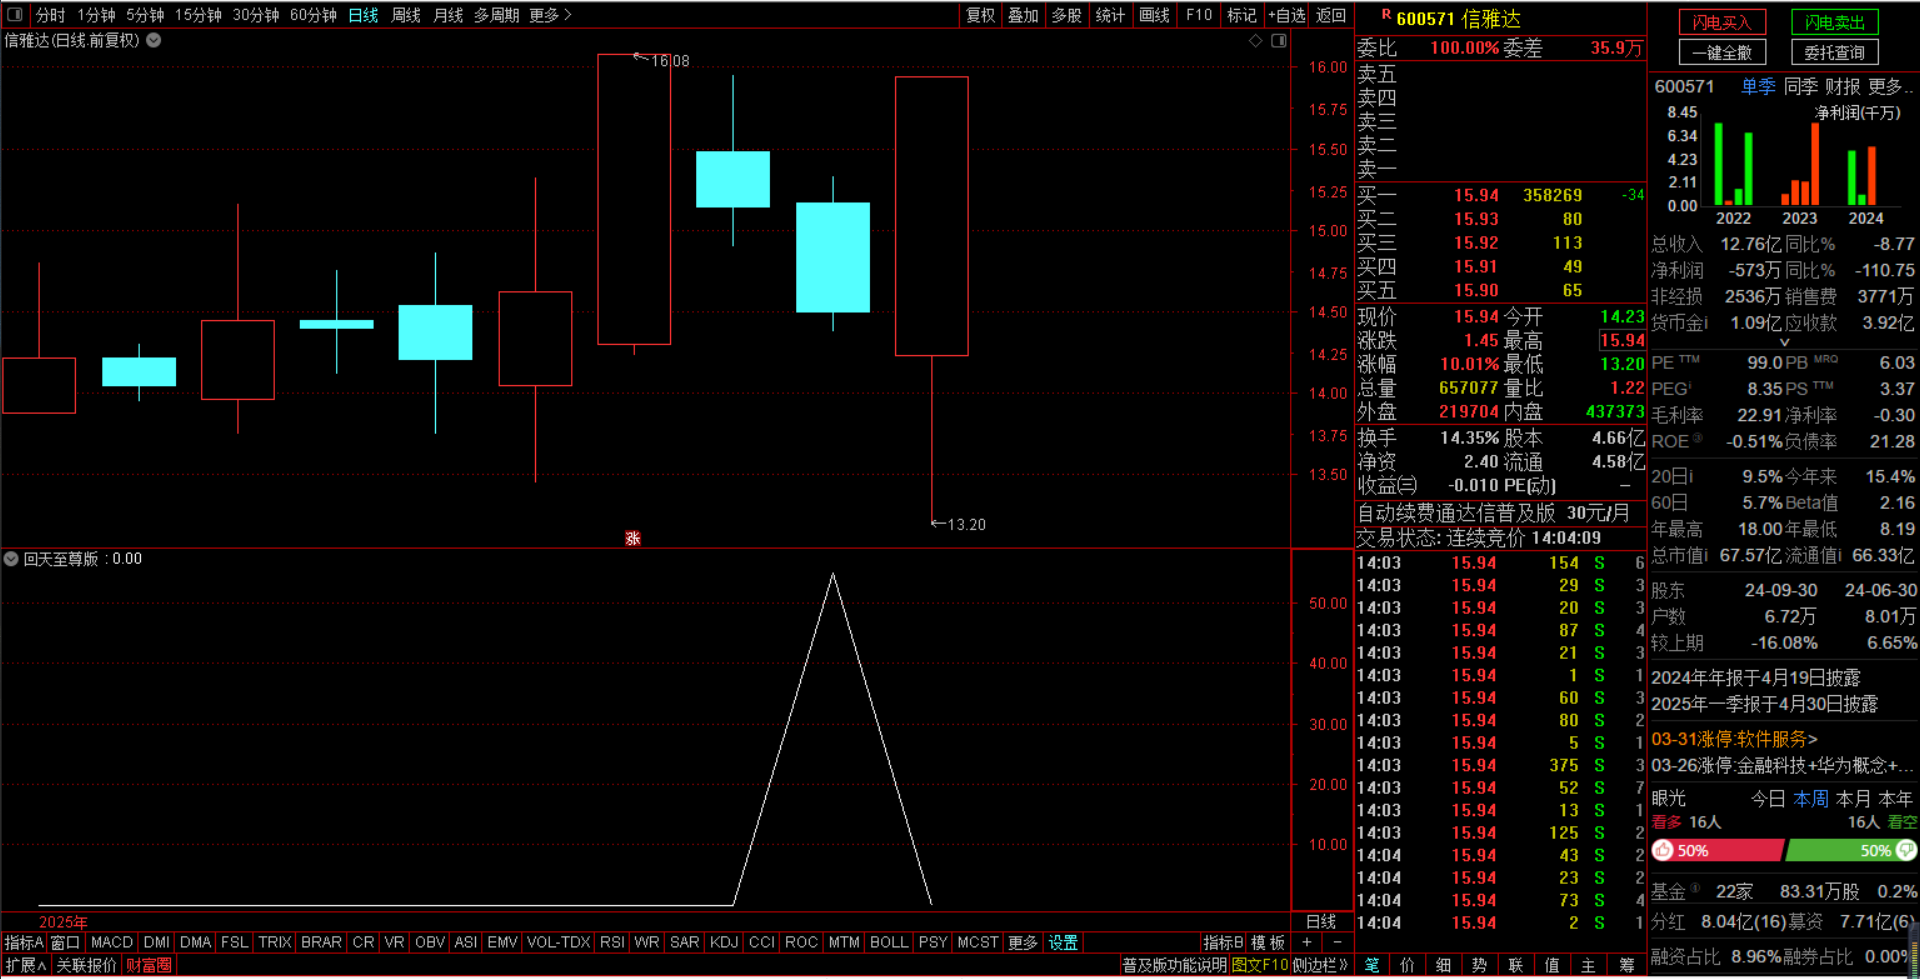The image size is (1920, 979).
Task: Click the 闪电买入 quick buy button
Action: [1722, 22]
